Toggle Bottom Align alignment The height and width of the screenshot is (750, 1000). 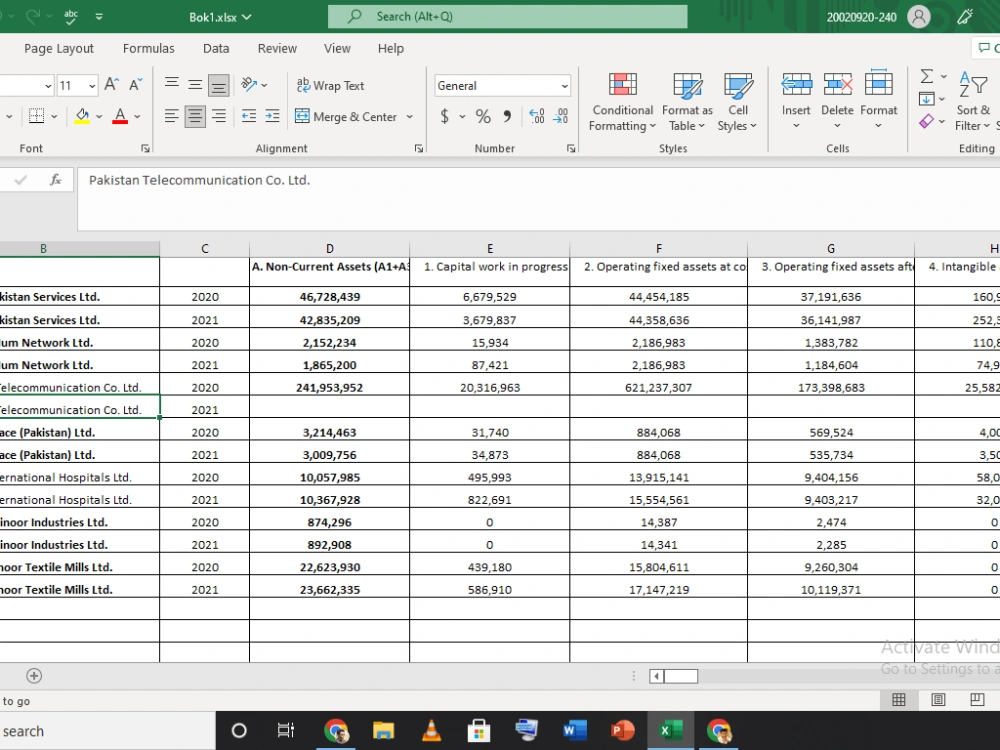click(219, 84)
